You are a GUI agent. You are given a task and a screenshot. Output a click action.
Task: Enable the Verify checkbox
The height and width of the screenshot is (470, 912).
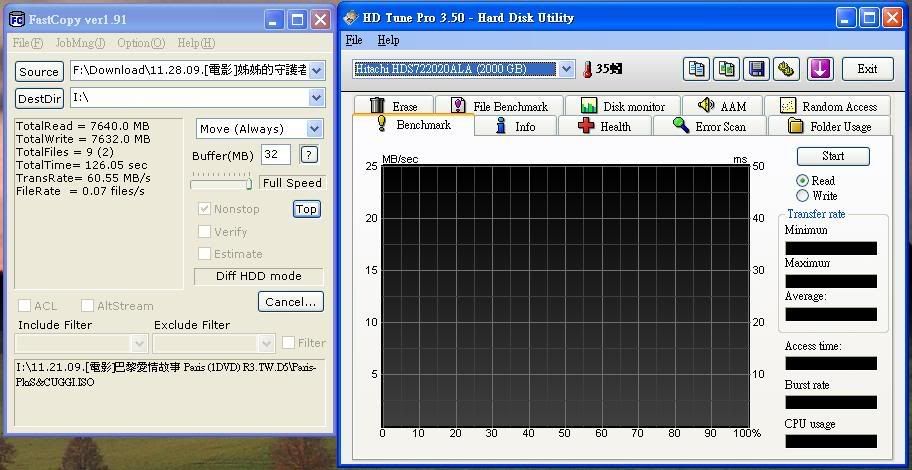tap(204, 232)
